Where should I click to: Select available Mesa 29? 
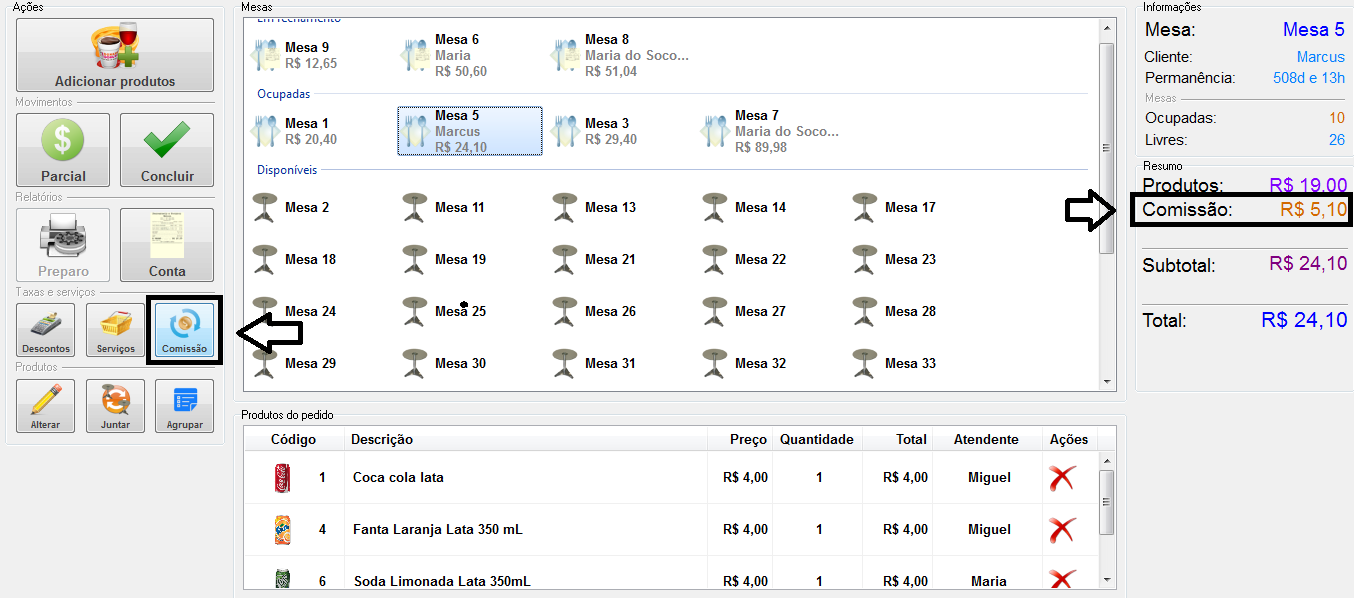[x=295, y=363]
